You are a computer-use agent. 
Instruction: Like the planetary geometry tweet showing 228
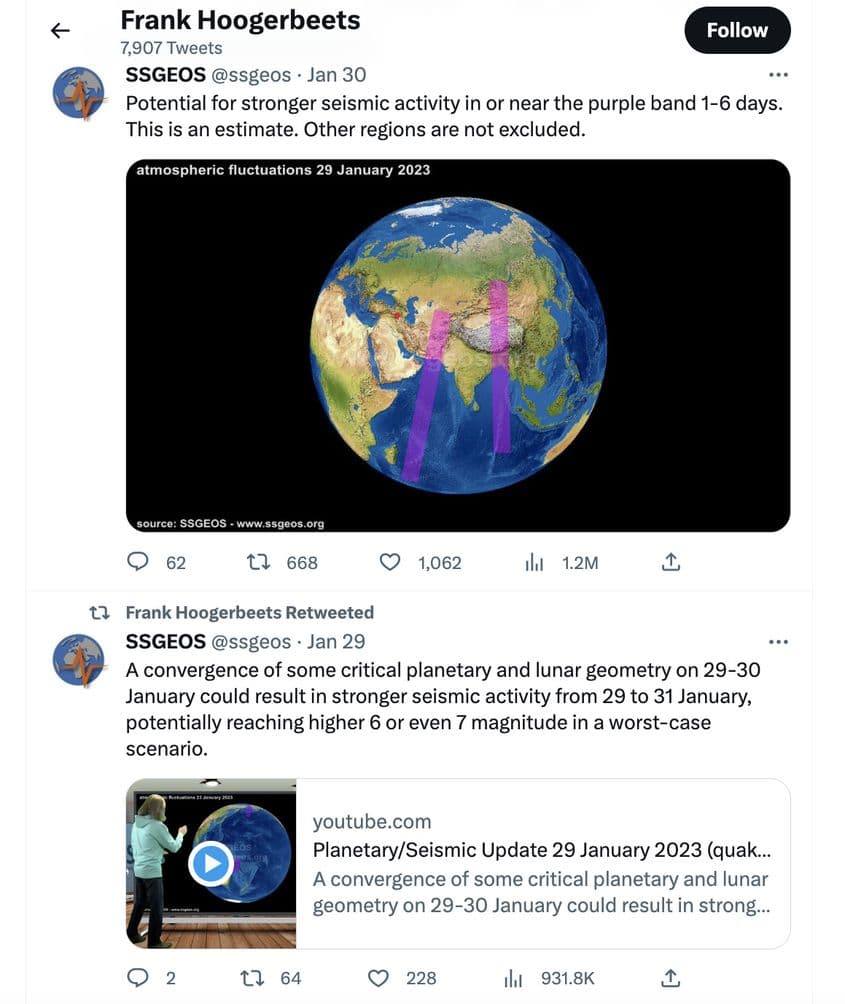coord(380,977)
